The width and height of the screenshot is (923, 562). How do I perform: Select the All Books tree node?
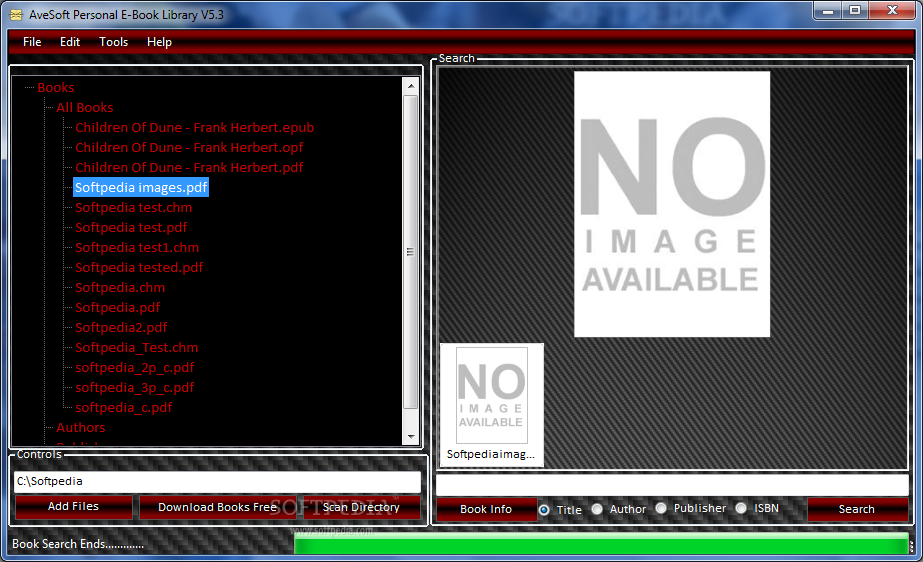[x=85, y=108]
